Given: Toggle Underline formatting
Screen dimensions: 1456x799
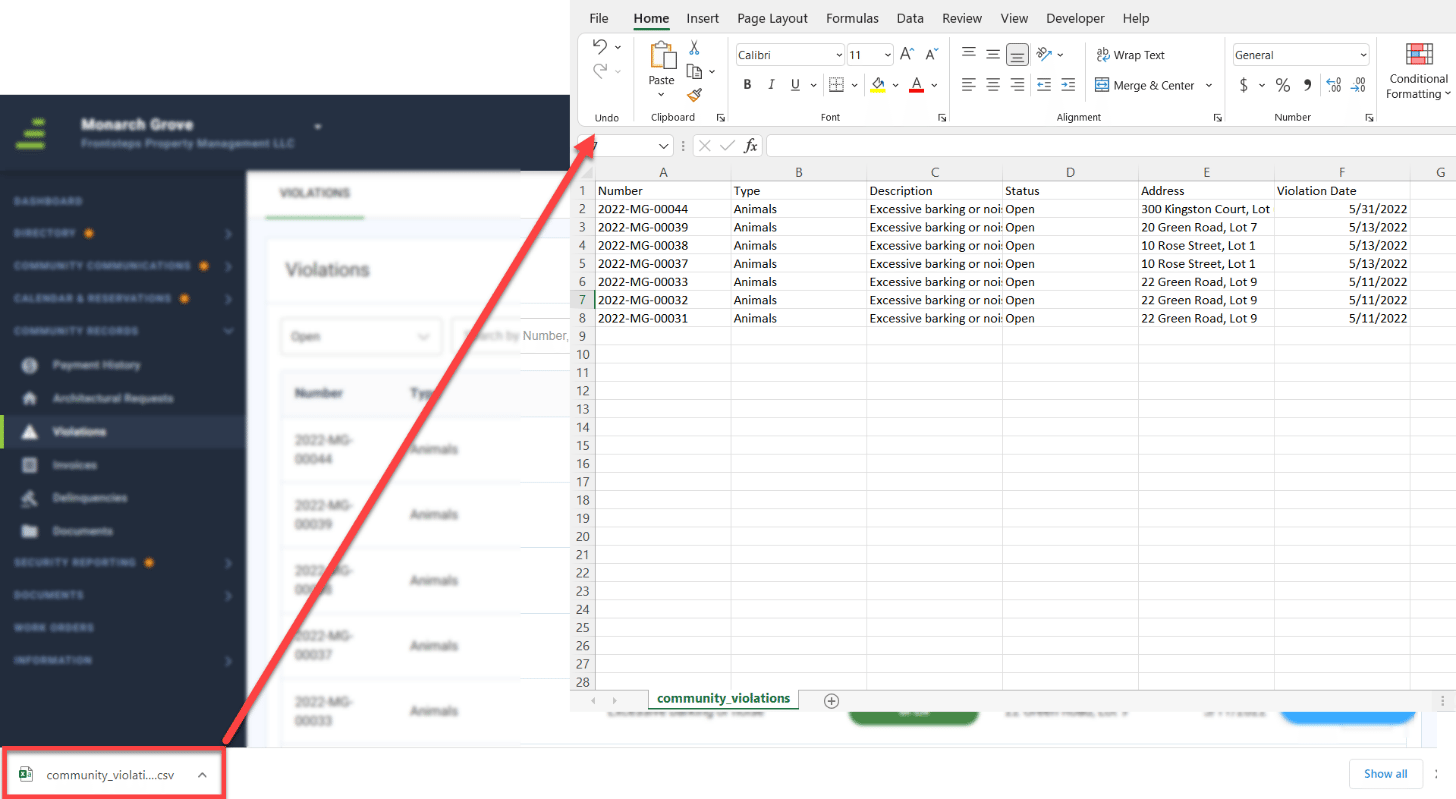Looking at the screenshot, I should [x=796, y=85].
